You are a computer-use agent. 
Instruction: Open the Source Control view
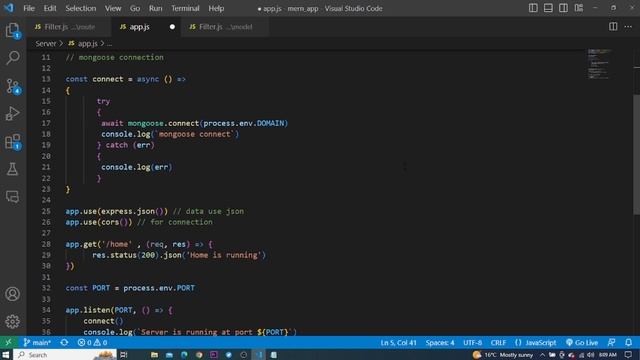[x=13, y=86]
